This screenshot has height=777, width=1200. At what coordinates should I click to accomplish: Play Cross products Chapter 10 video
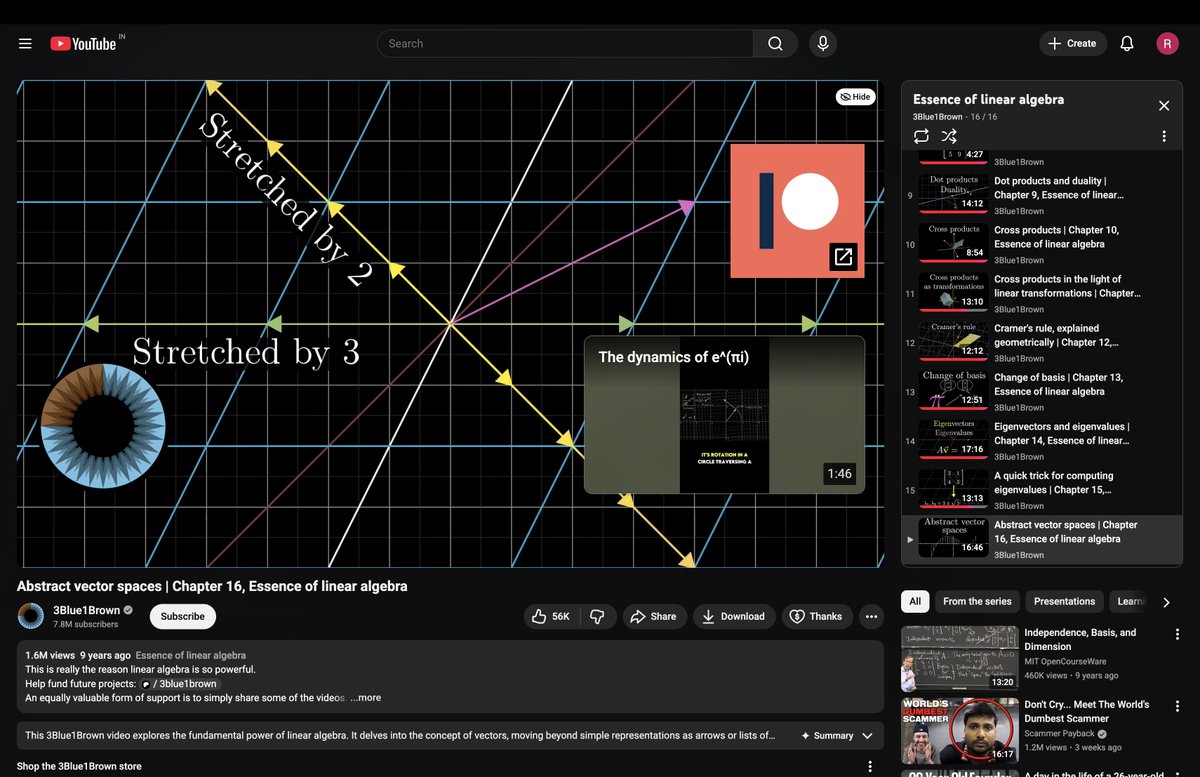(x=1041, y=244)
